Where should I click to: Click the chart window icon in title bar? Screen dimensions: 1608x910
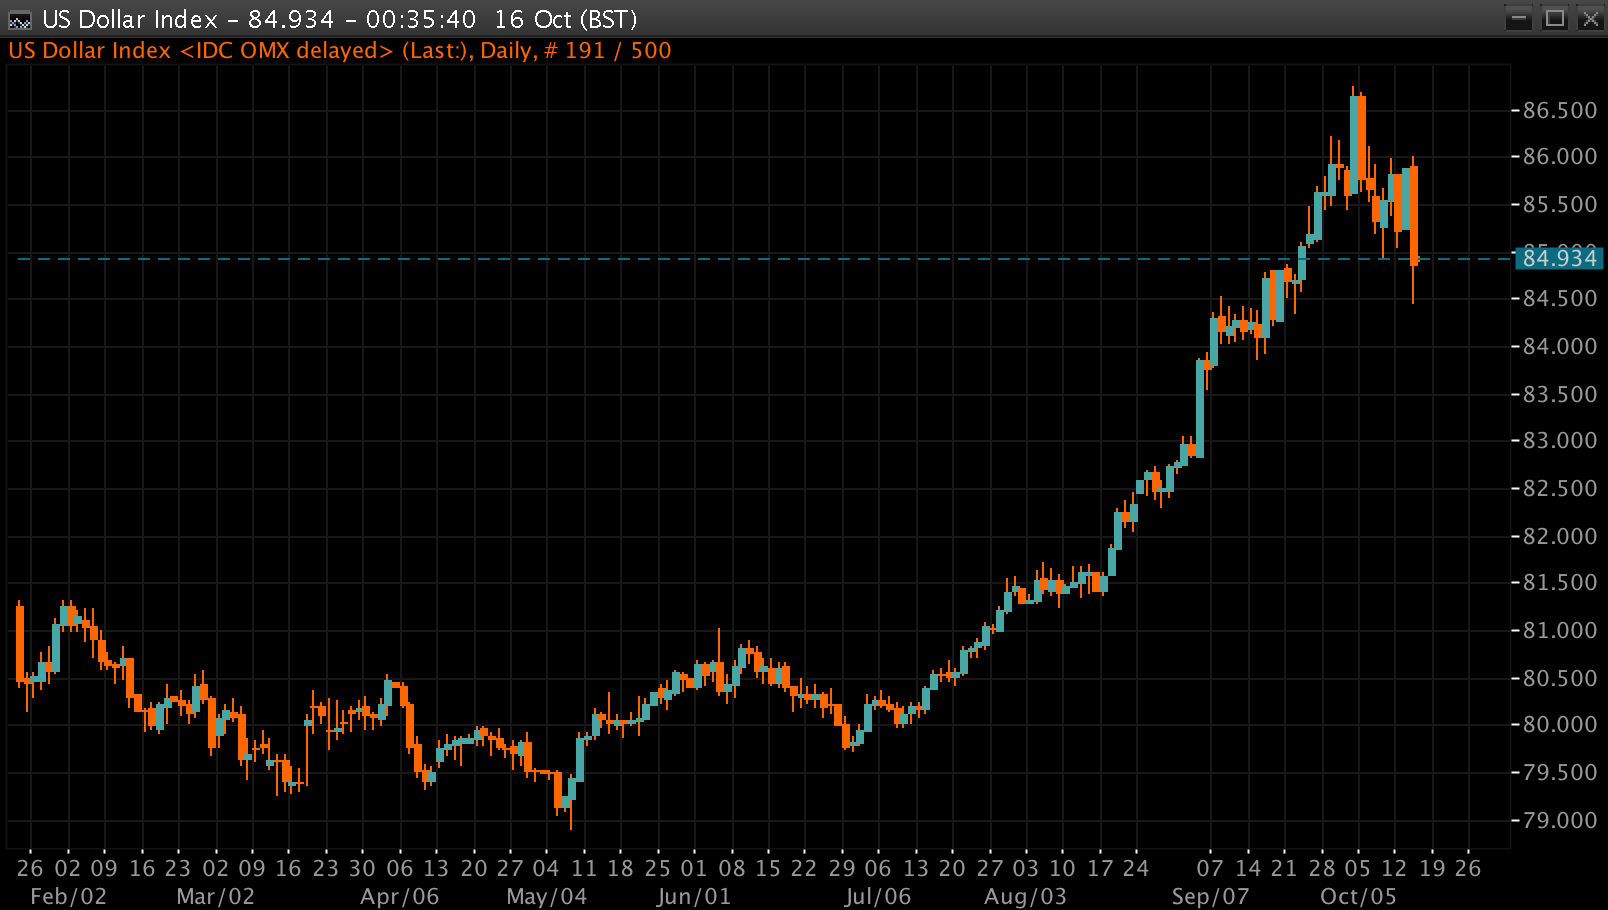(x=19, y=20)
